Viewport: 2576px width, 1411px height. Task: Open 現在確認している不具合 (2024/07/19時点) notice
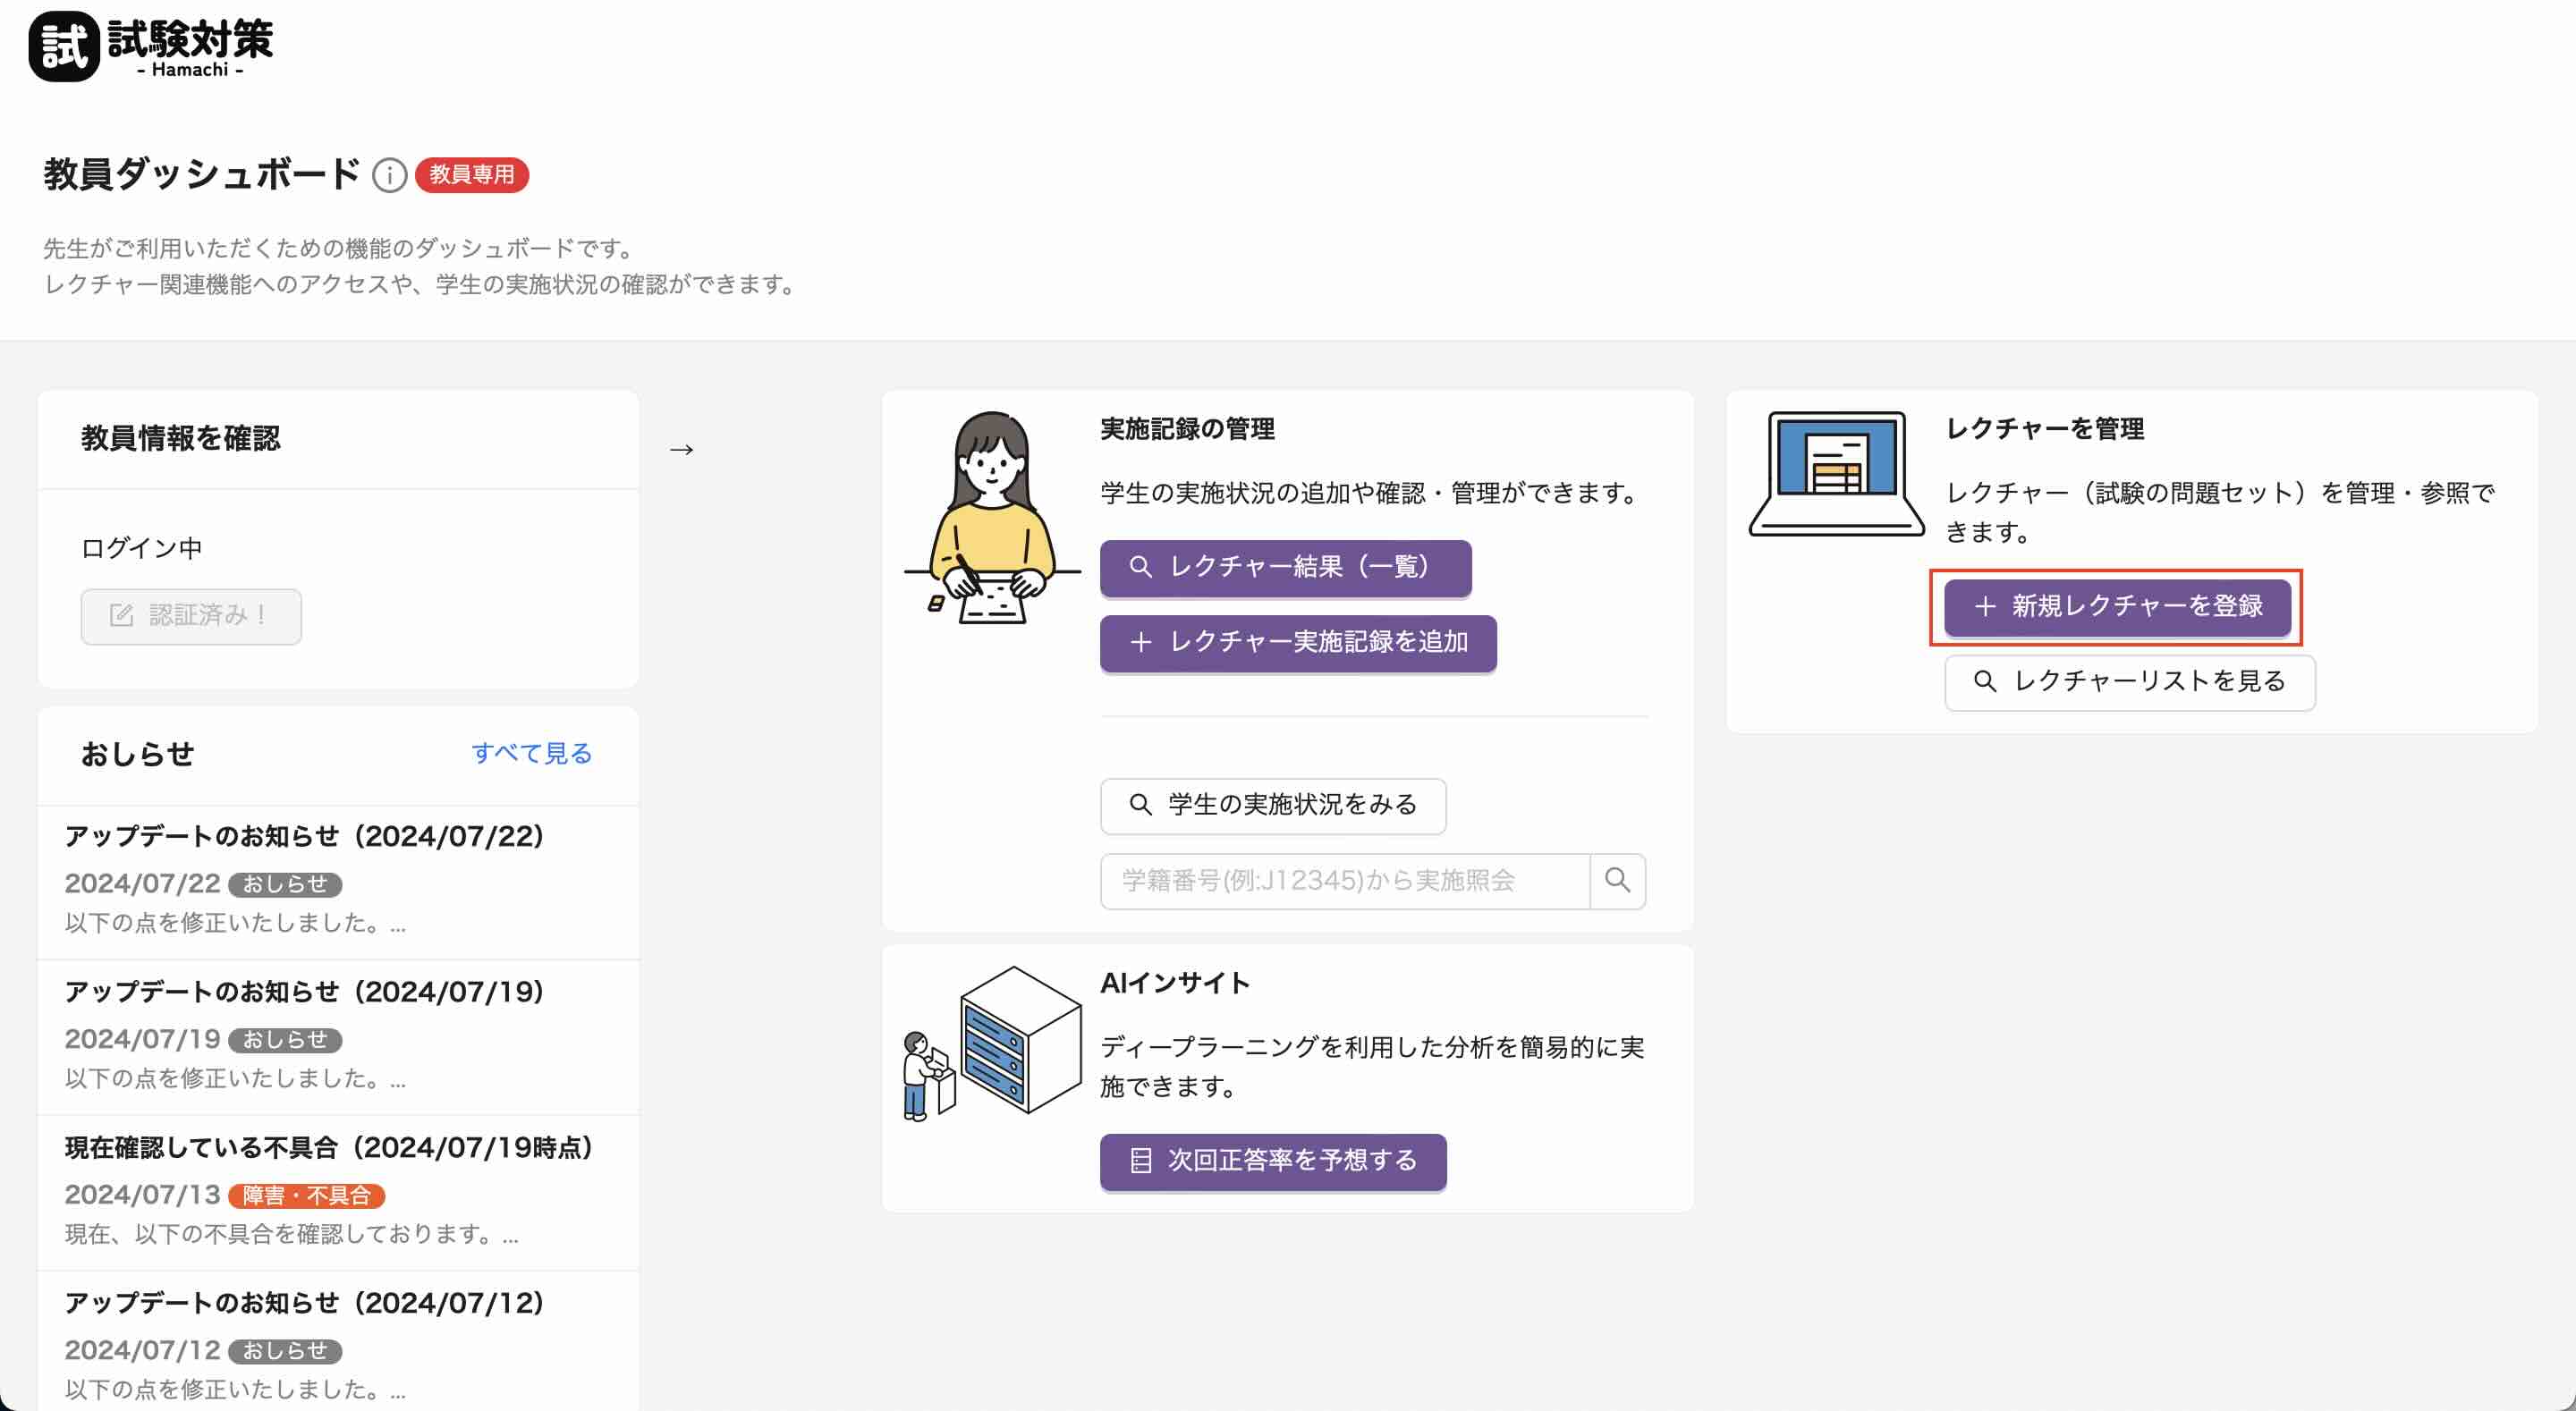tap(329, 1147)
